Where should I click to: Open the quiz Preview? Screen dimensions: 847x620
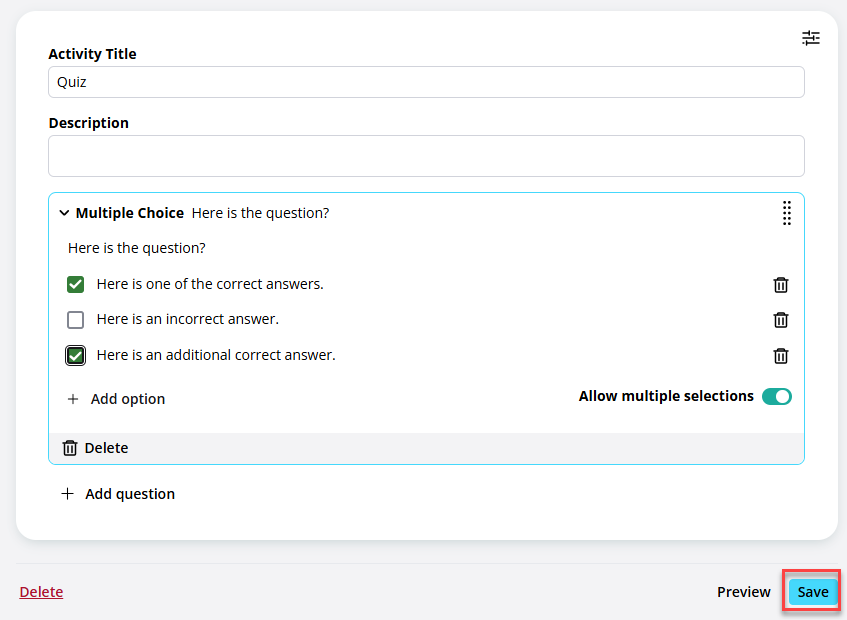(x=744, y=592)
